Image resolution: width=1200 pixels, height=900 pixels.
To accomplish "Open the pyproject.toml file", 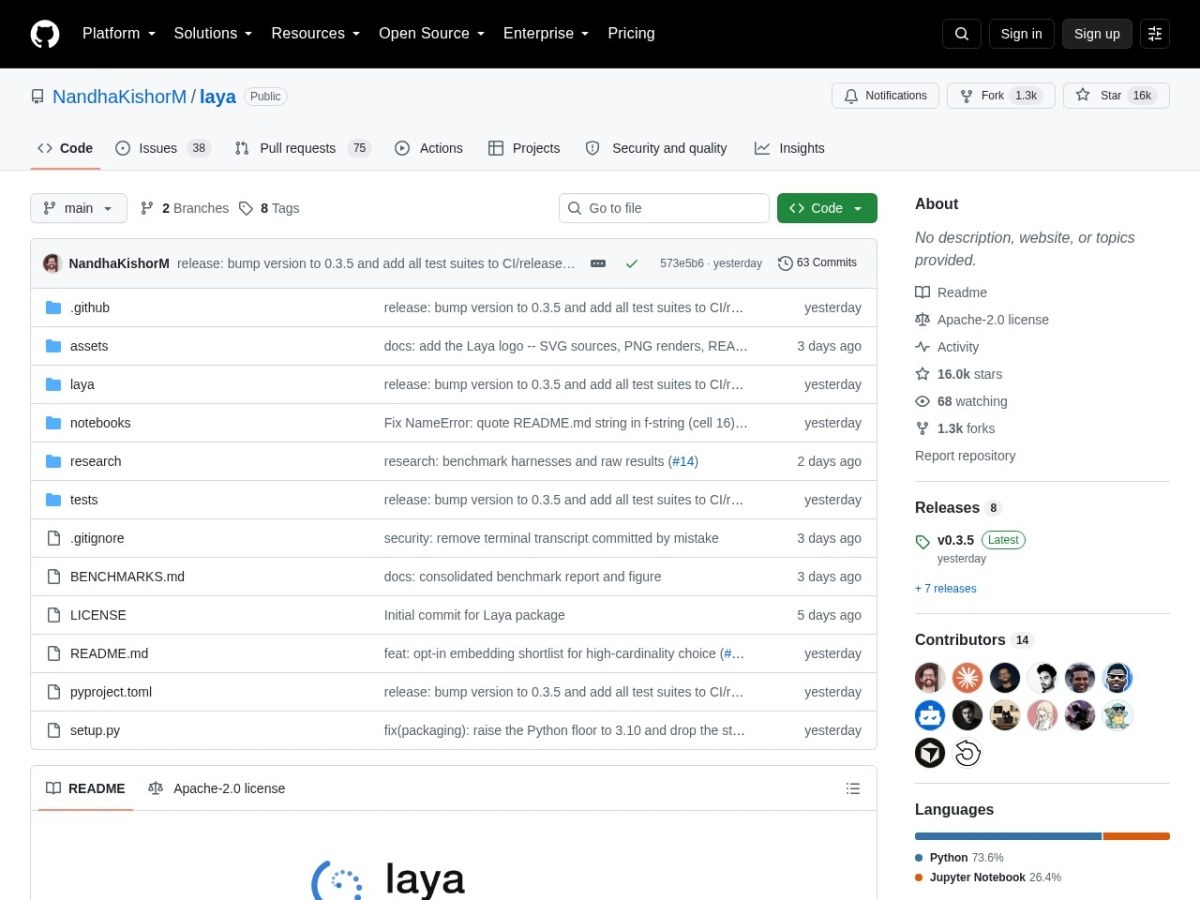I will click(111, 692).
